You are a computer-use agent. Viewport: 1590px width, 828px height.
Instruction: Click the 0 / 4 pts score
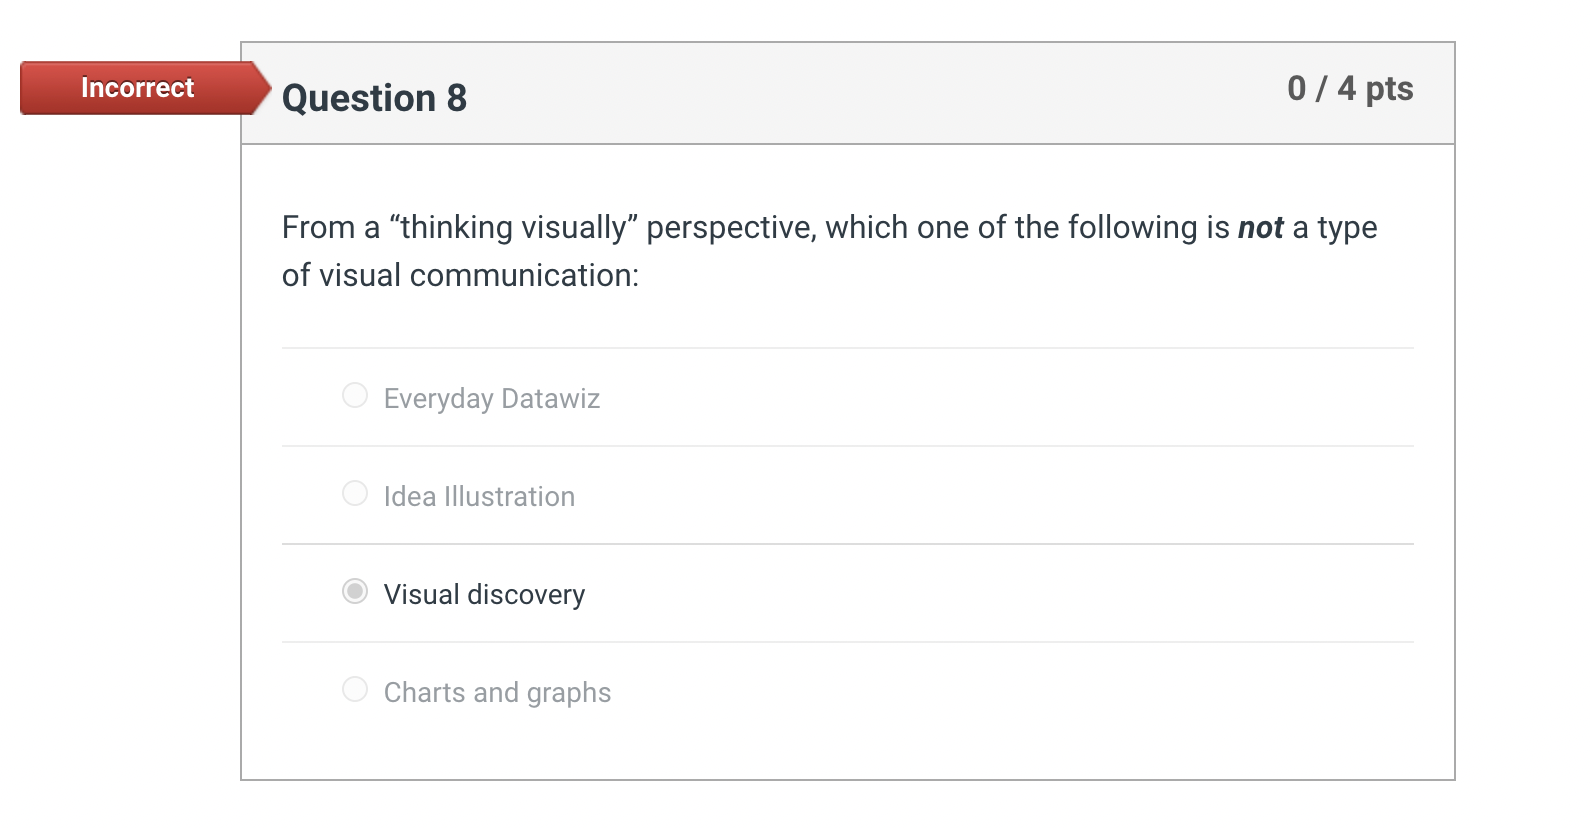pos(1350,89)
